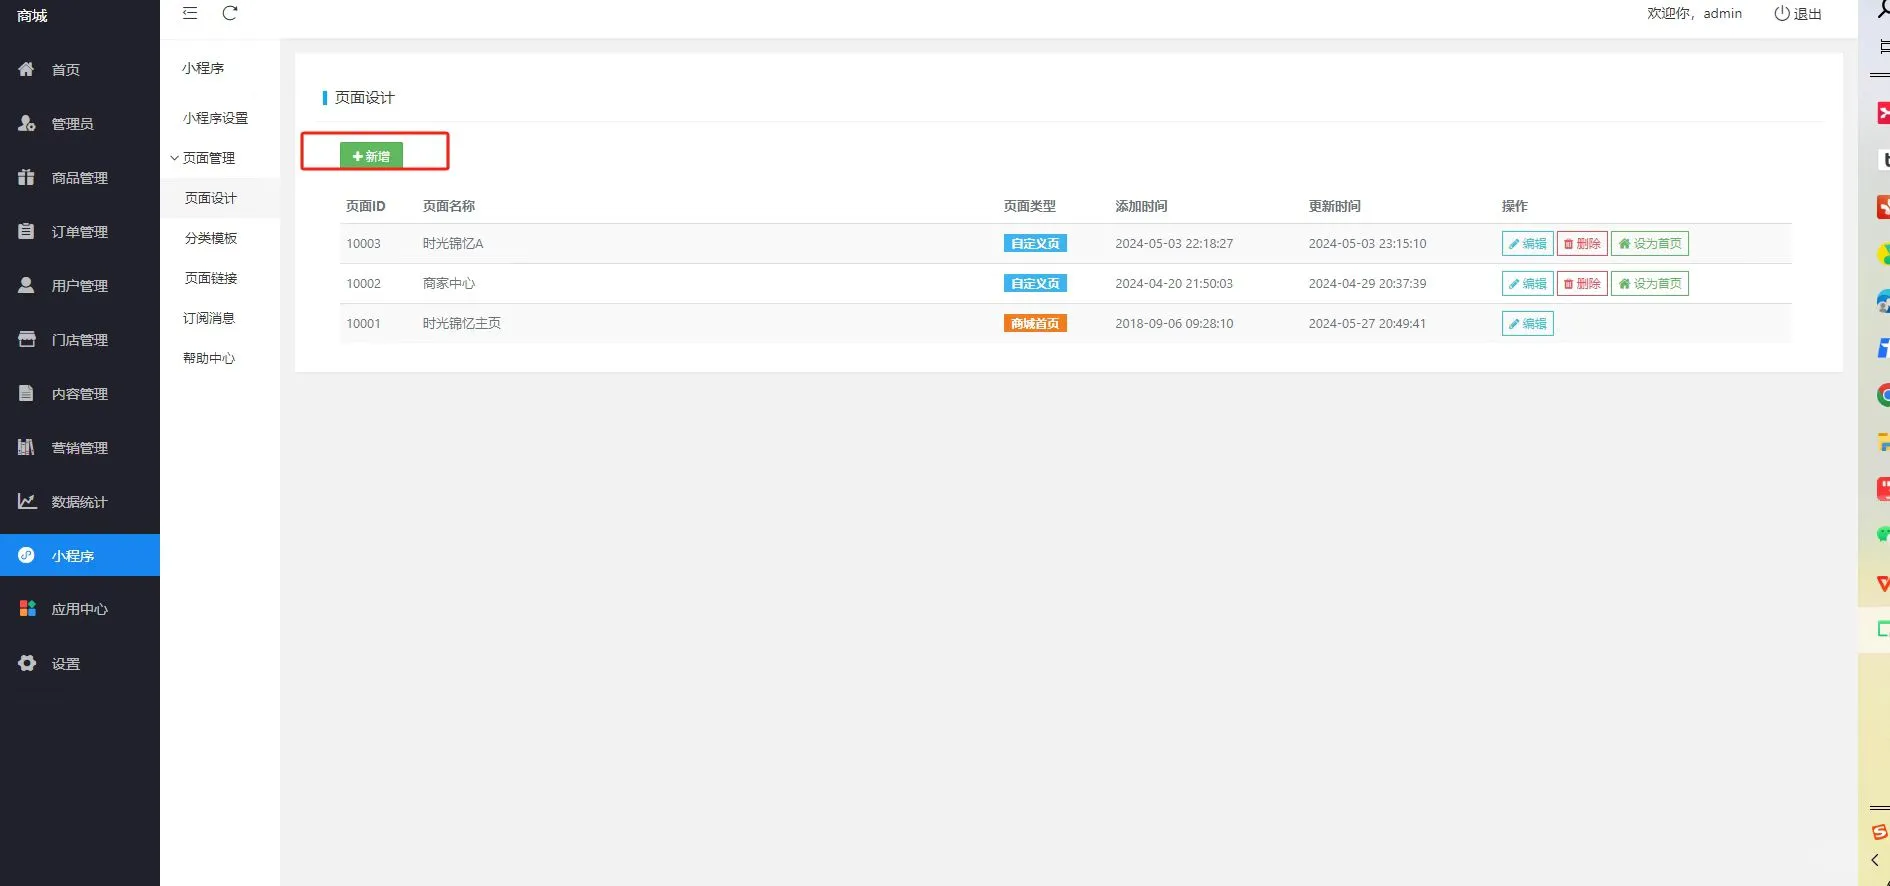1890x886 pixels.
Task: Click 退出 logout power icon
Action: click(1797, 14)
